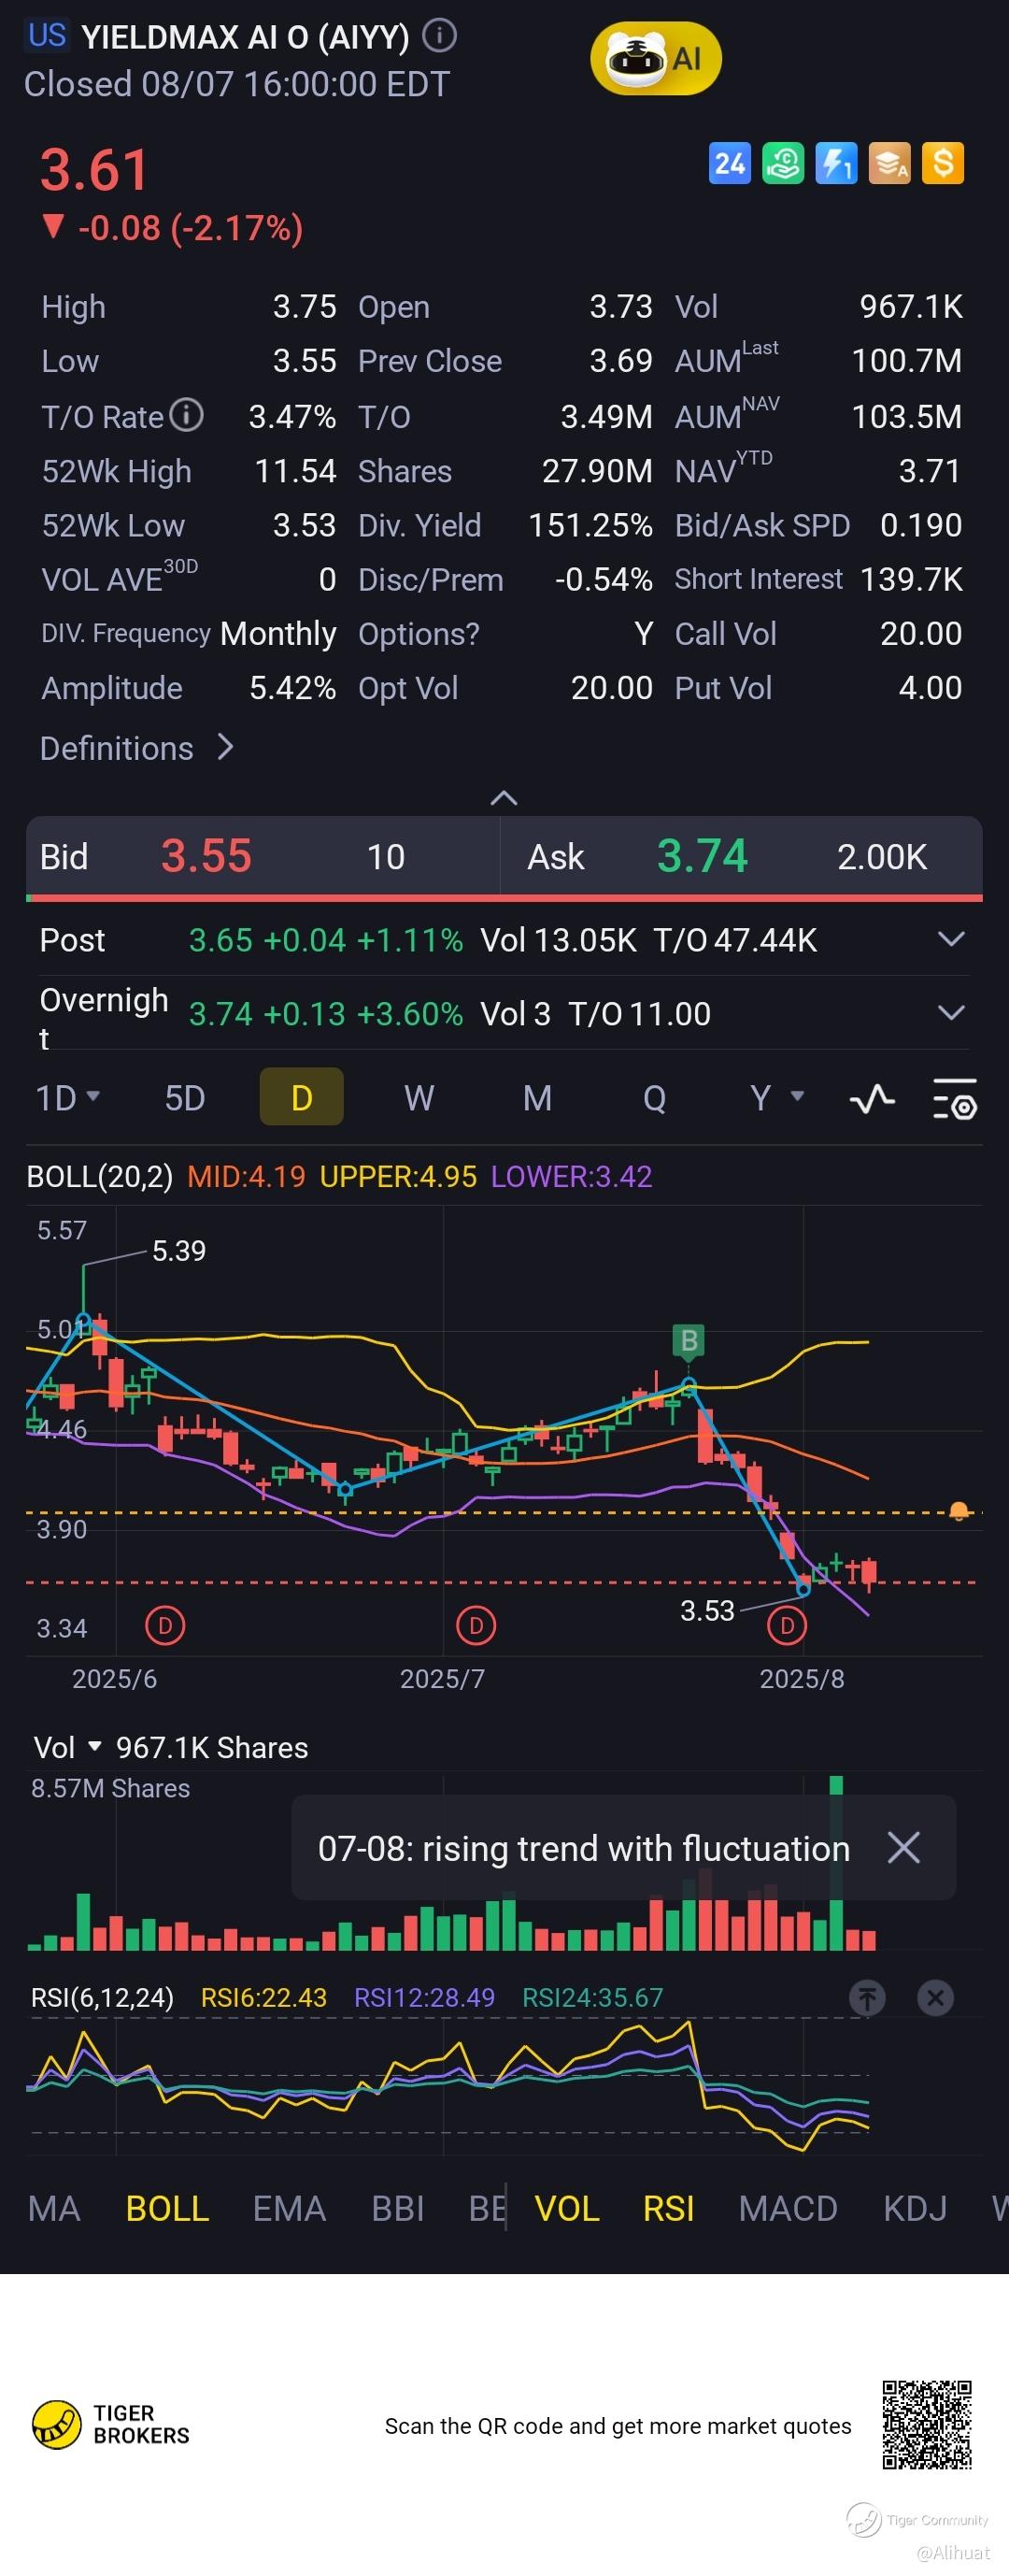1009x2576 pixels.
Task: Toggle the MA indicator
Action: pos(54,2208)
